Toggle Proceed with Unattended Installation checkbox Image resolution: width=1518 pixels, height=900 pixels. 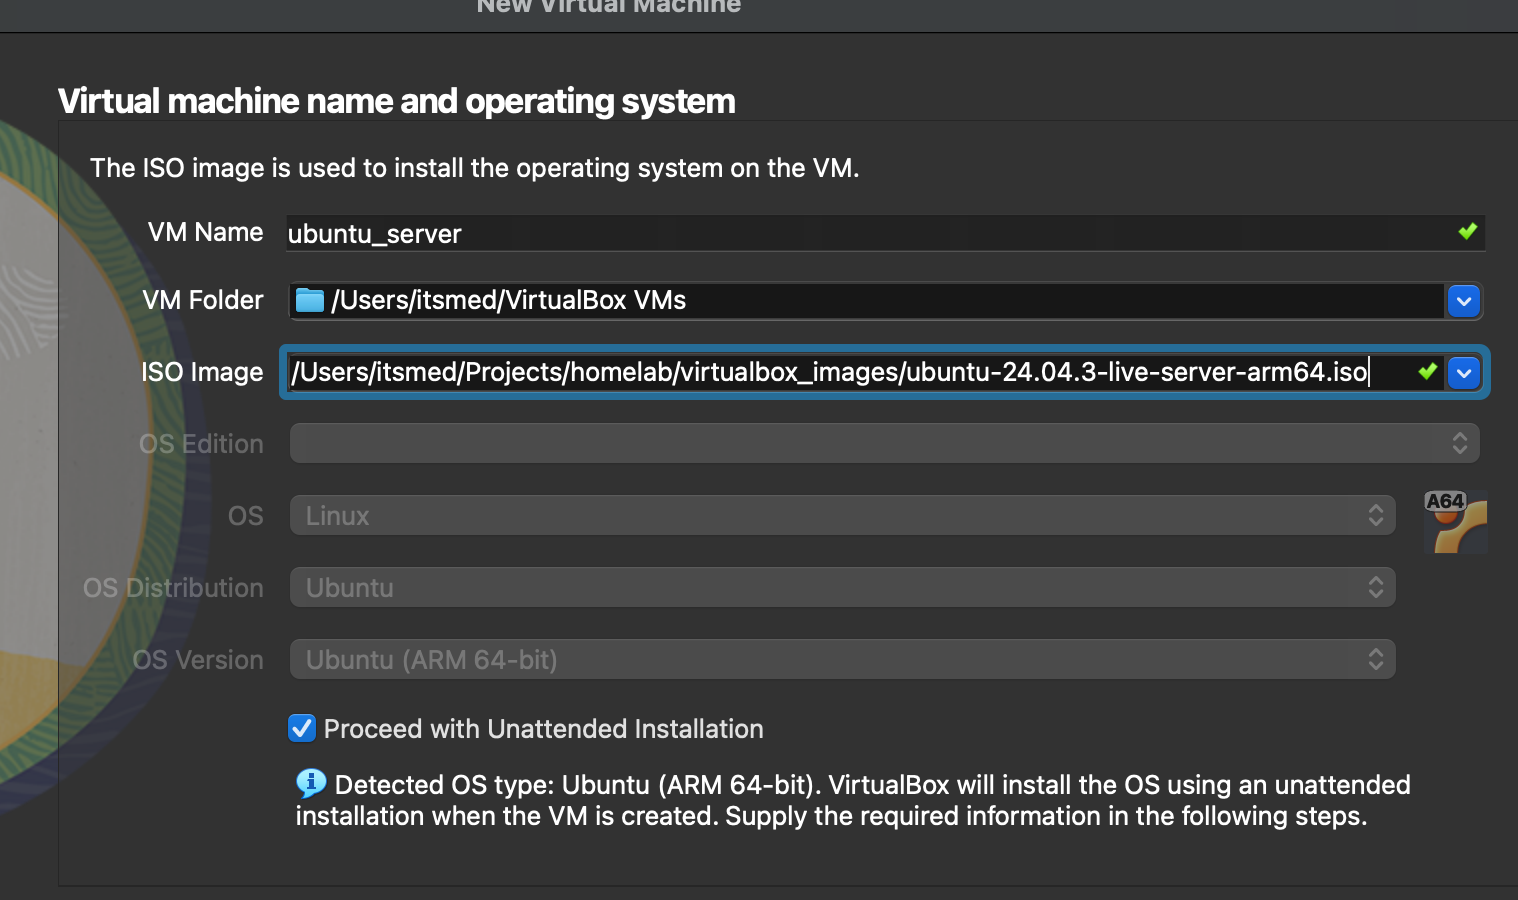[x=302, y=728]
